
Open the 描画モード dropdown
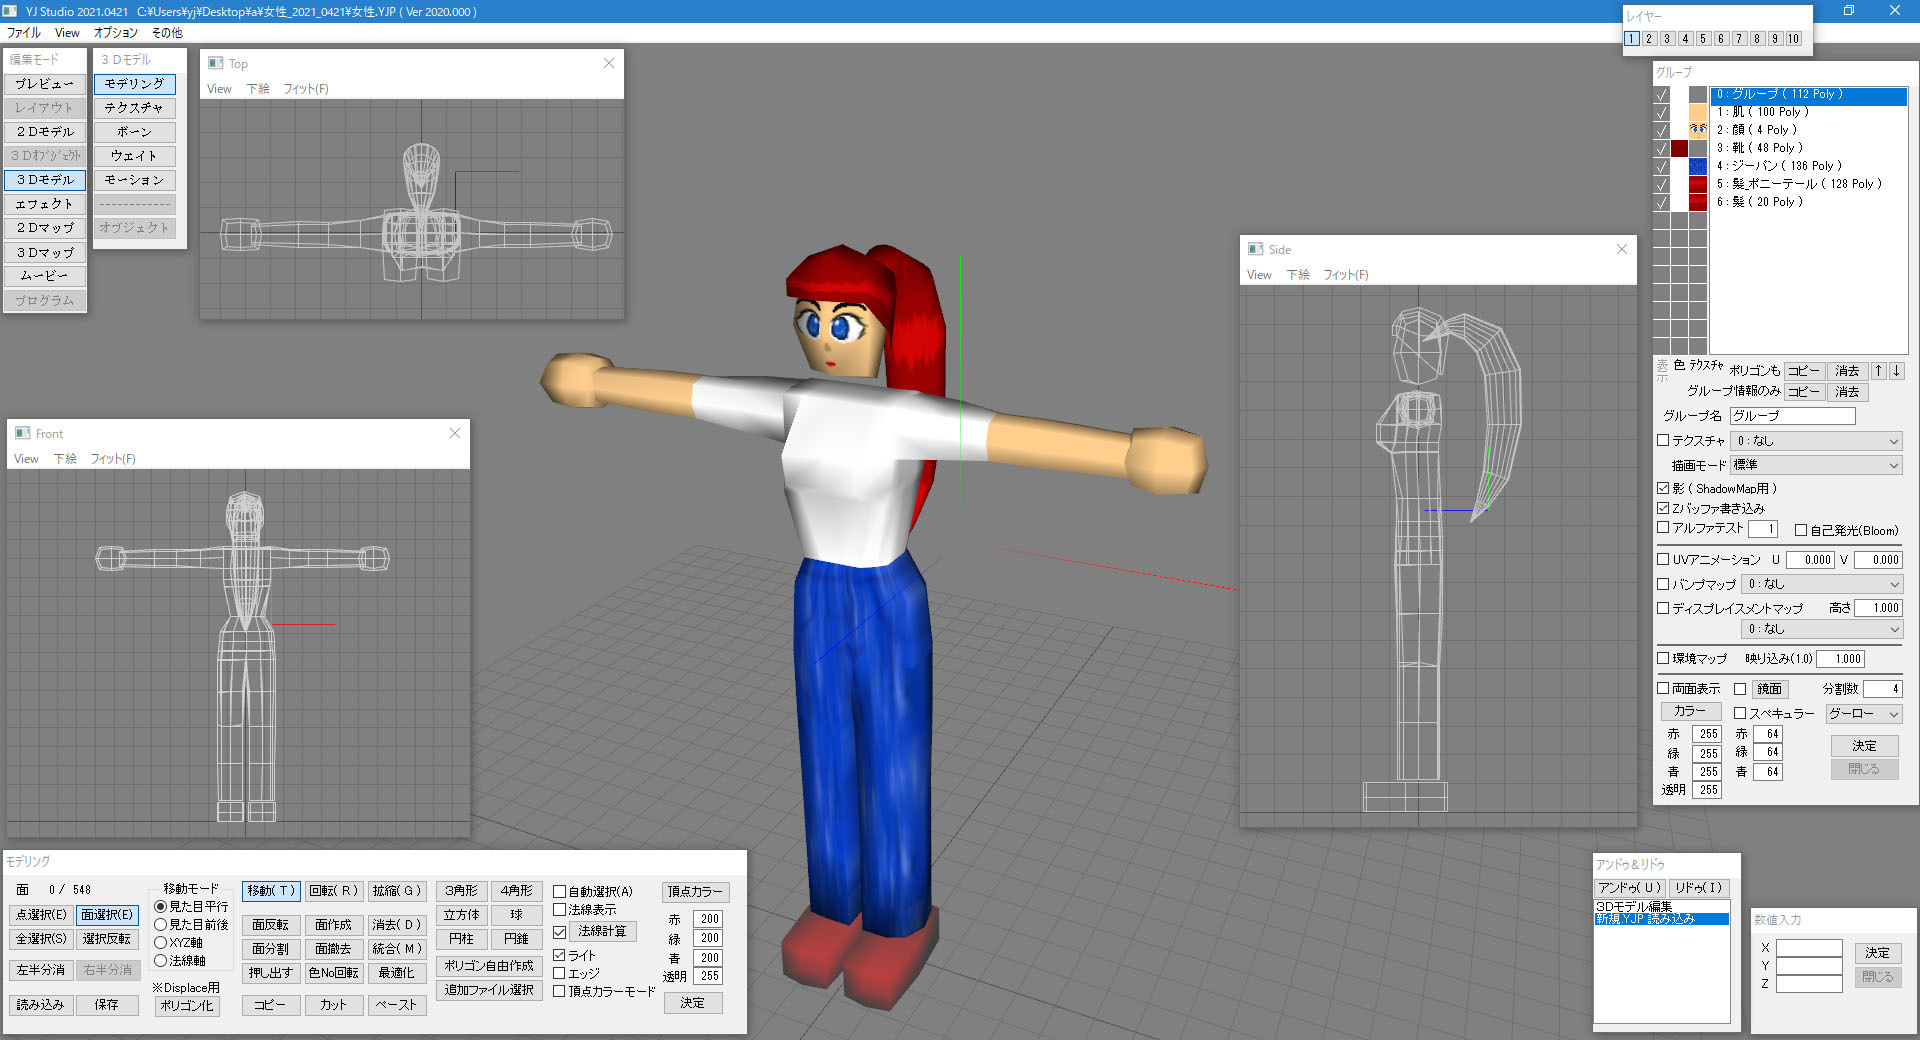point(1816,465)
